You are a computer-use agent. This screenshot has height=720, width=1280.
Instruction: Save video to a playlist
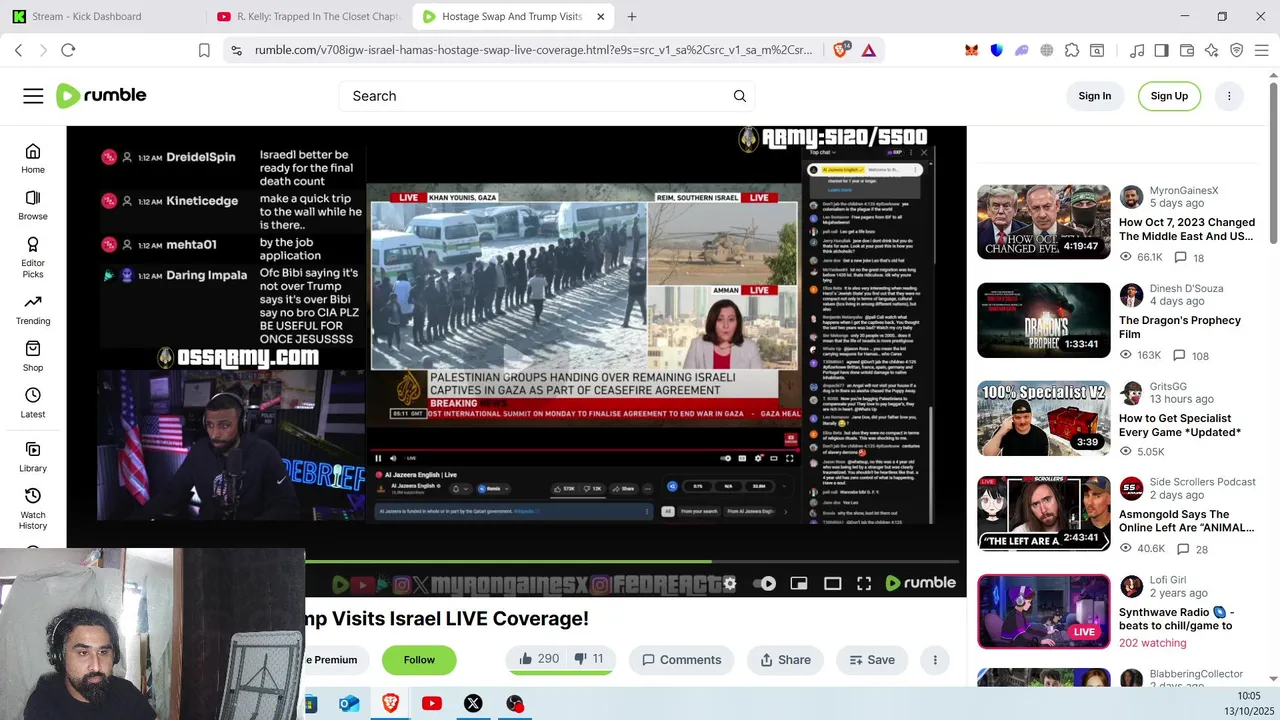point(871,660)
